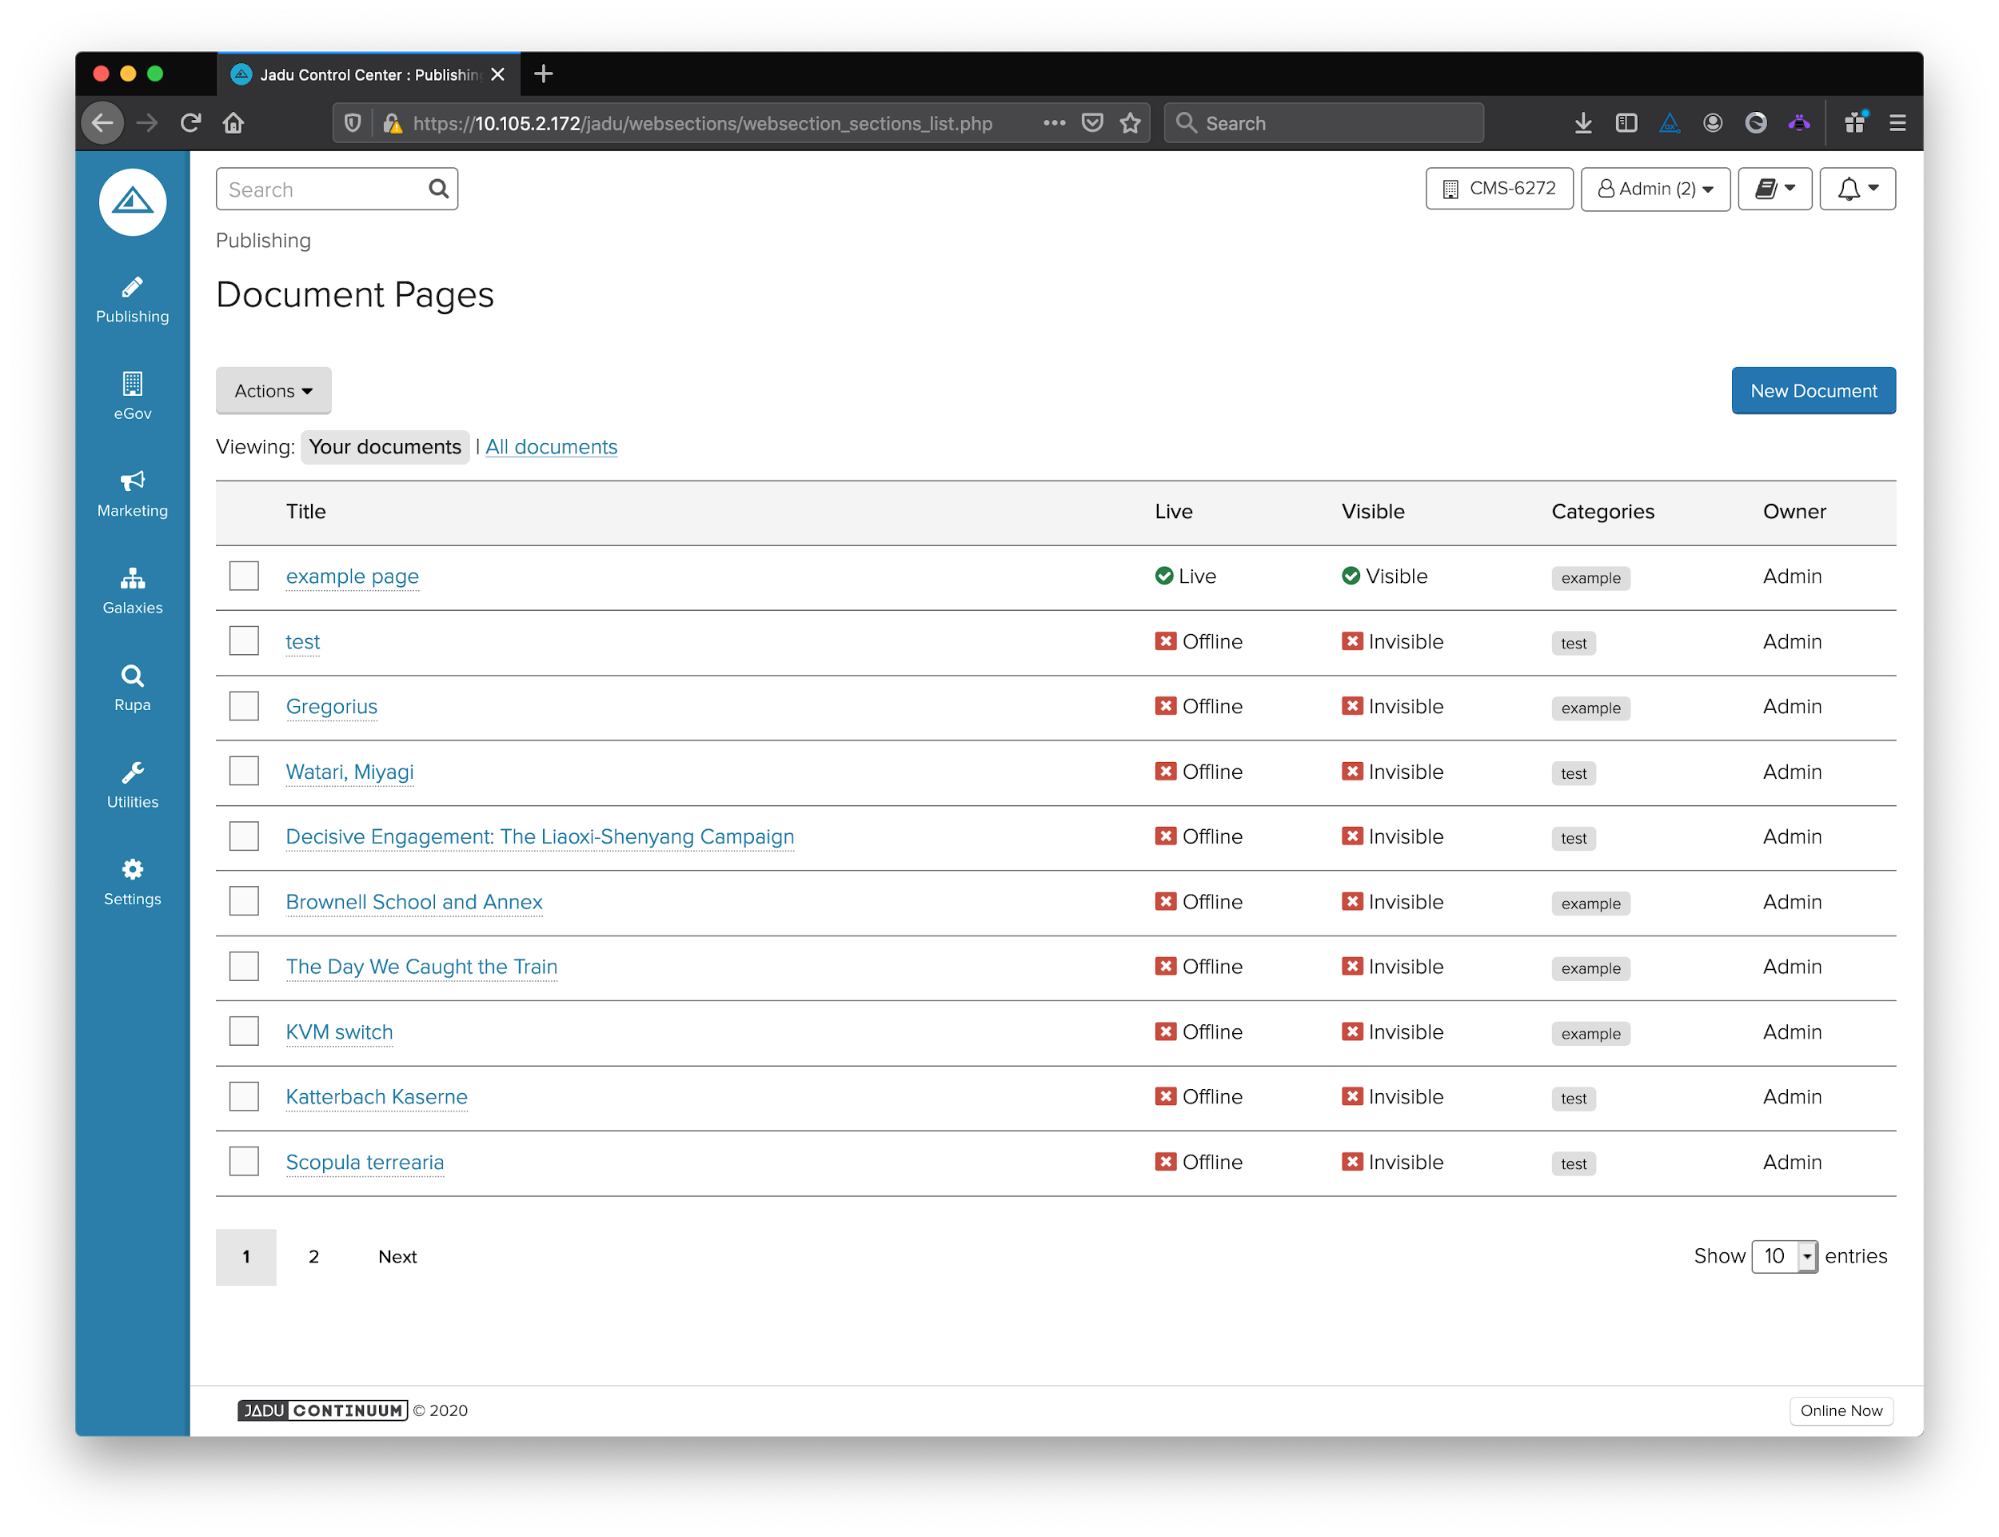
Task: Expand the notifications bell dropdown
Action: click(1857, 189)
